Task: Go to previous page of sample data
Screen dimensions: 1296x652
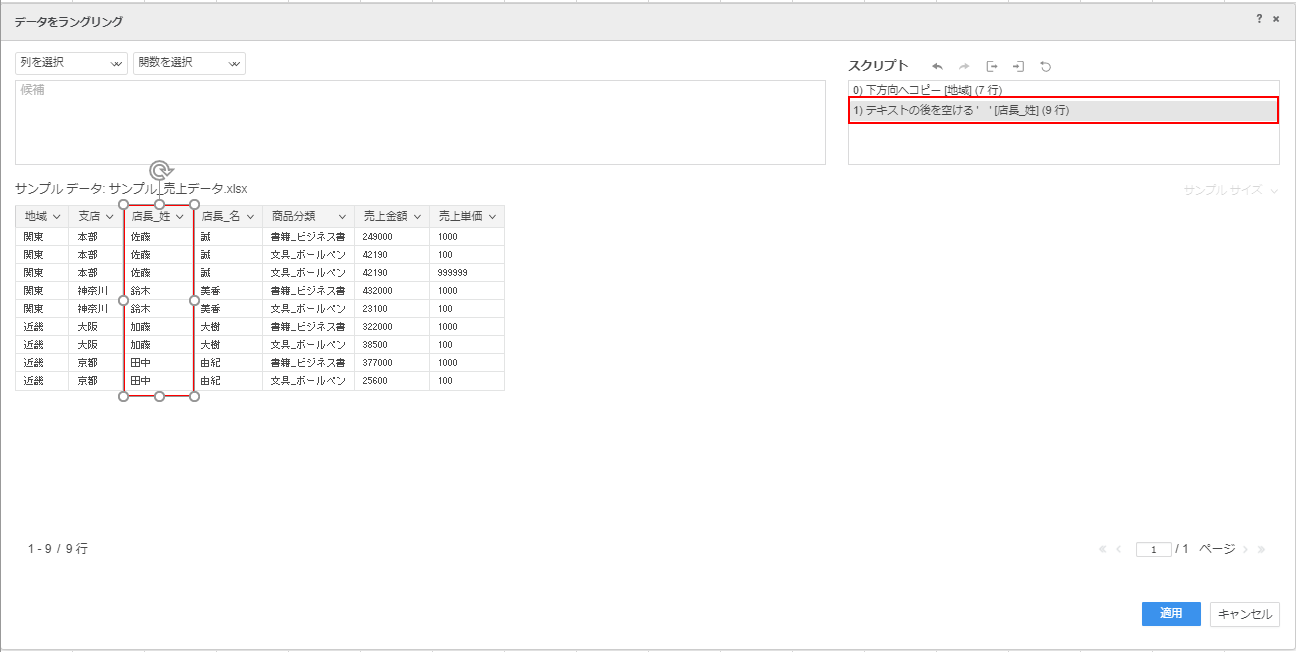Action: pos(1119,549)
